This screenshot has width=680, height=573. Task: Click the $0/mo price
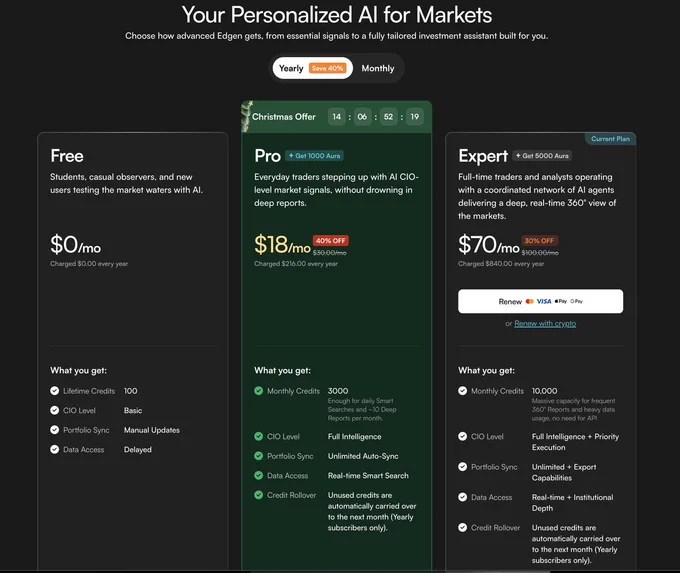pos(75,245)
